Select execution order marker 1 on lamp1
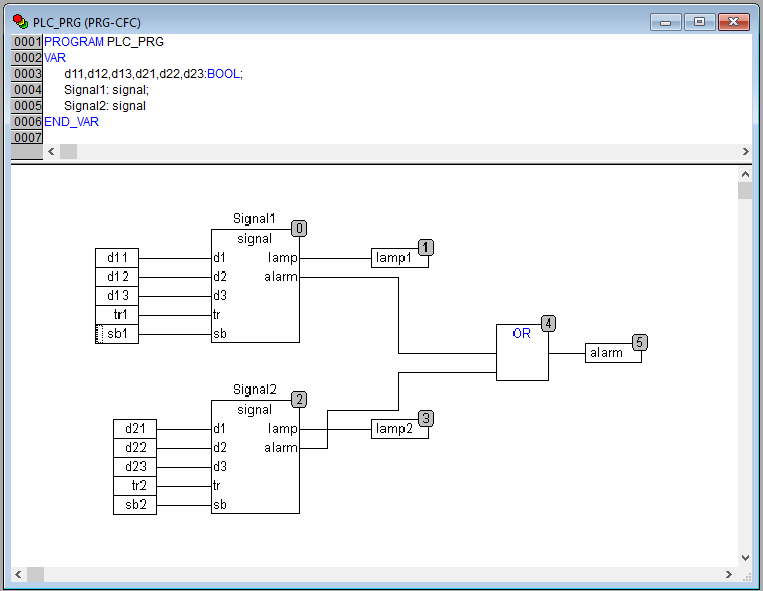 (426, 247)
